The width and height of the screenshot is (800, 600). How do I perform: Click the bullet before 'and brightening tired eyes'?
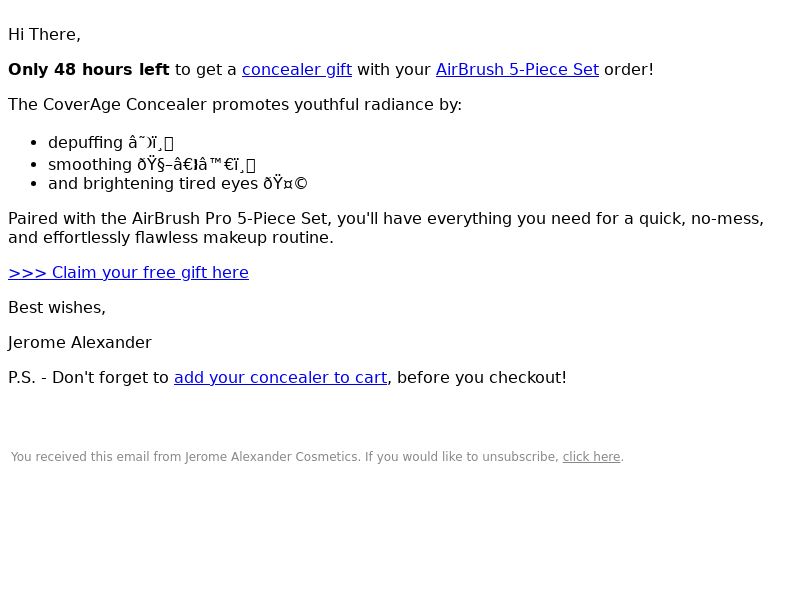pyautogui.click(x=34, y=184)
